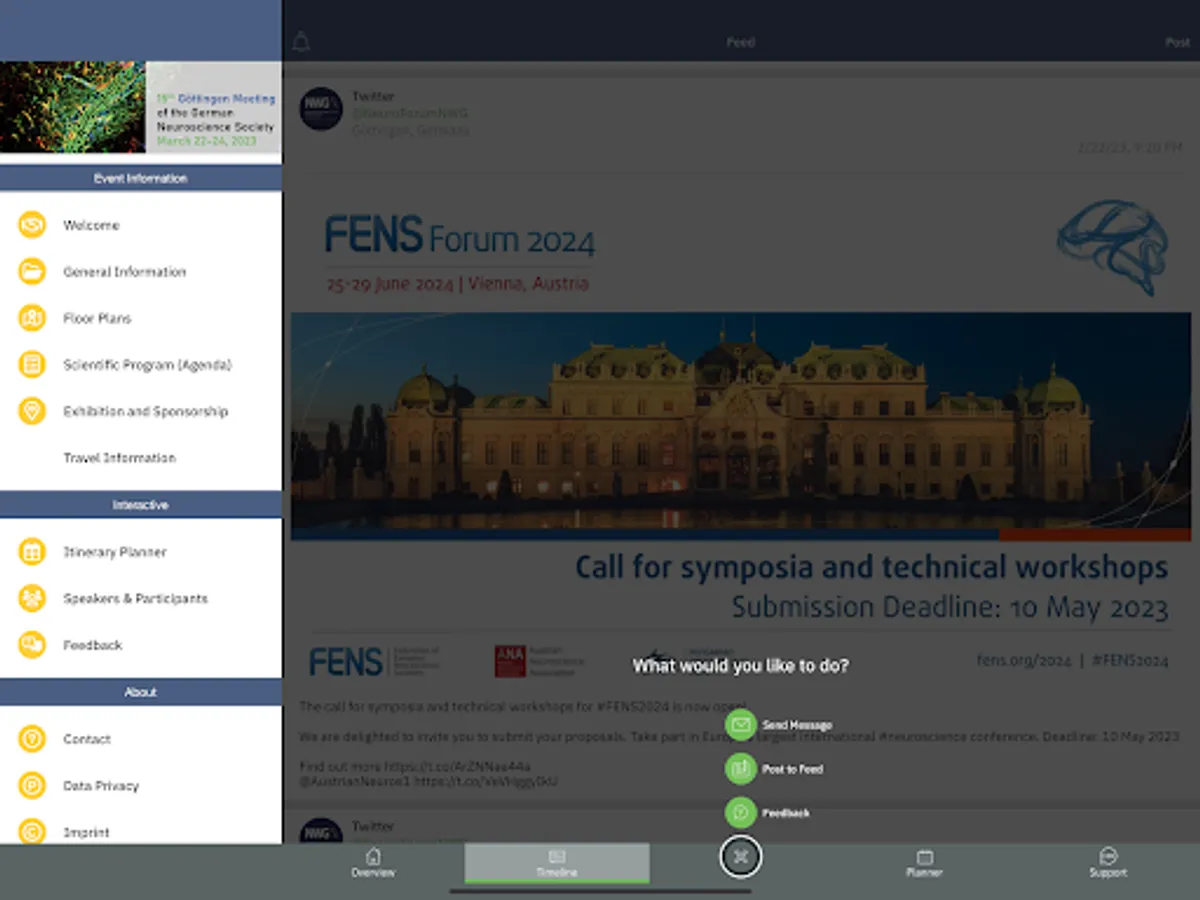Tap the Göttingen Meeting banner image
Screen dimensions: 1200x900
141,107
